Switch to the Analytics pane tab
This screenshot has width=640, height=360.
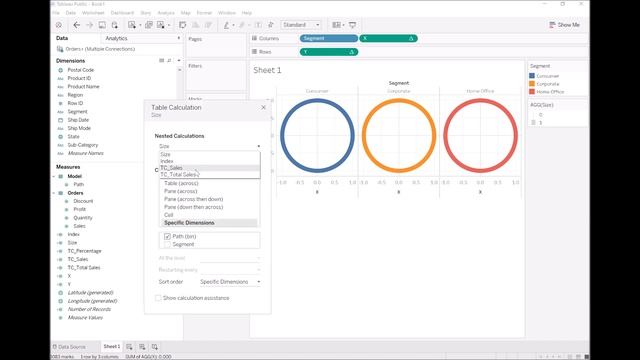click(x=116, y=38)
